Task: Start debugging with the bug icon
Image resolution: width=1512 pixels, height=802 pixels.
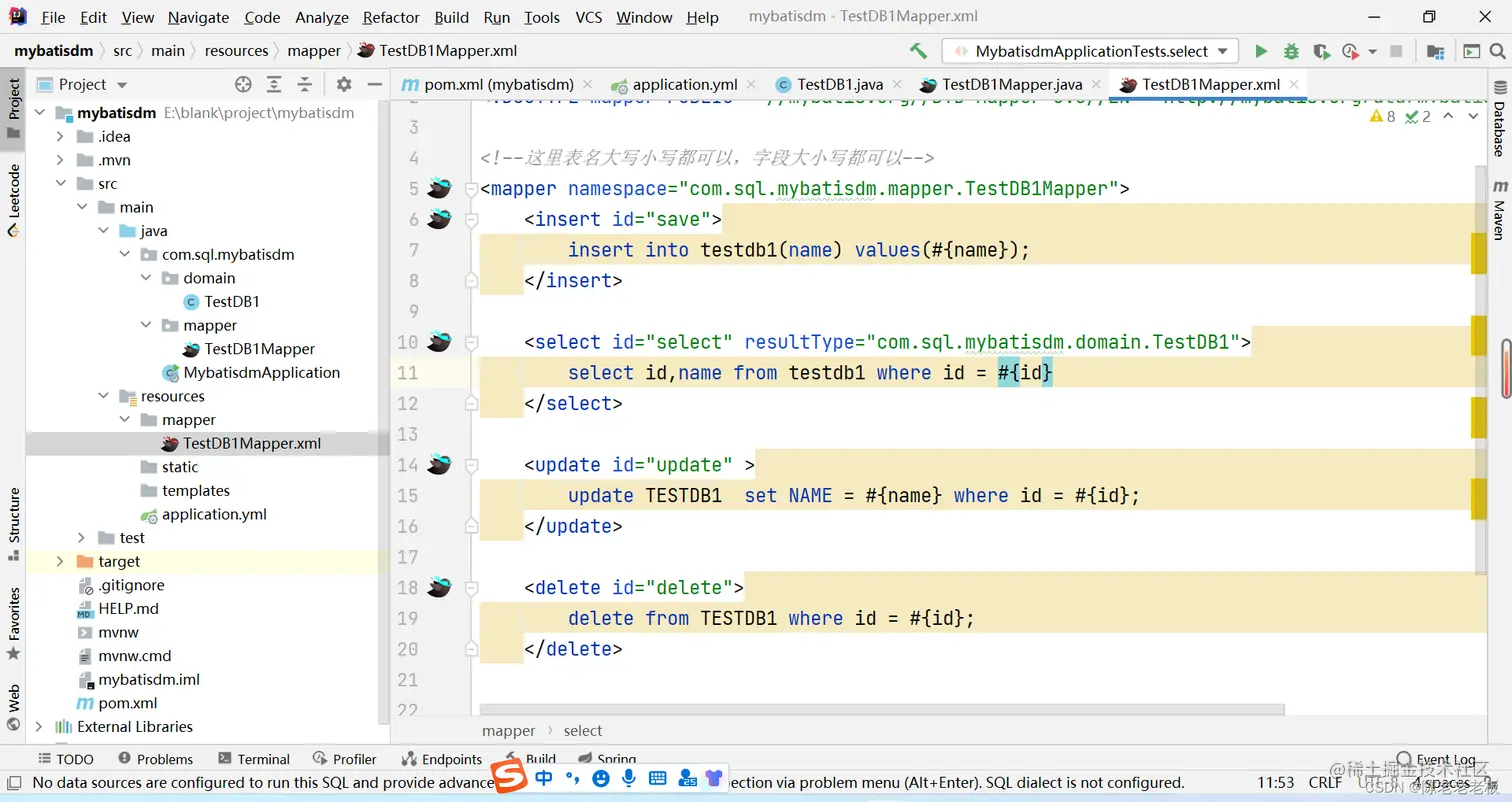Action: 1291,51
